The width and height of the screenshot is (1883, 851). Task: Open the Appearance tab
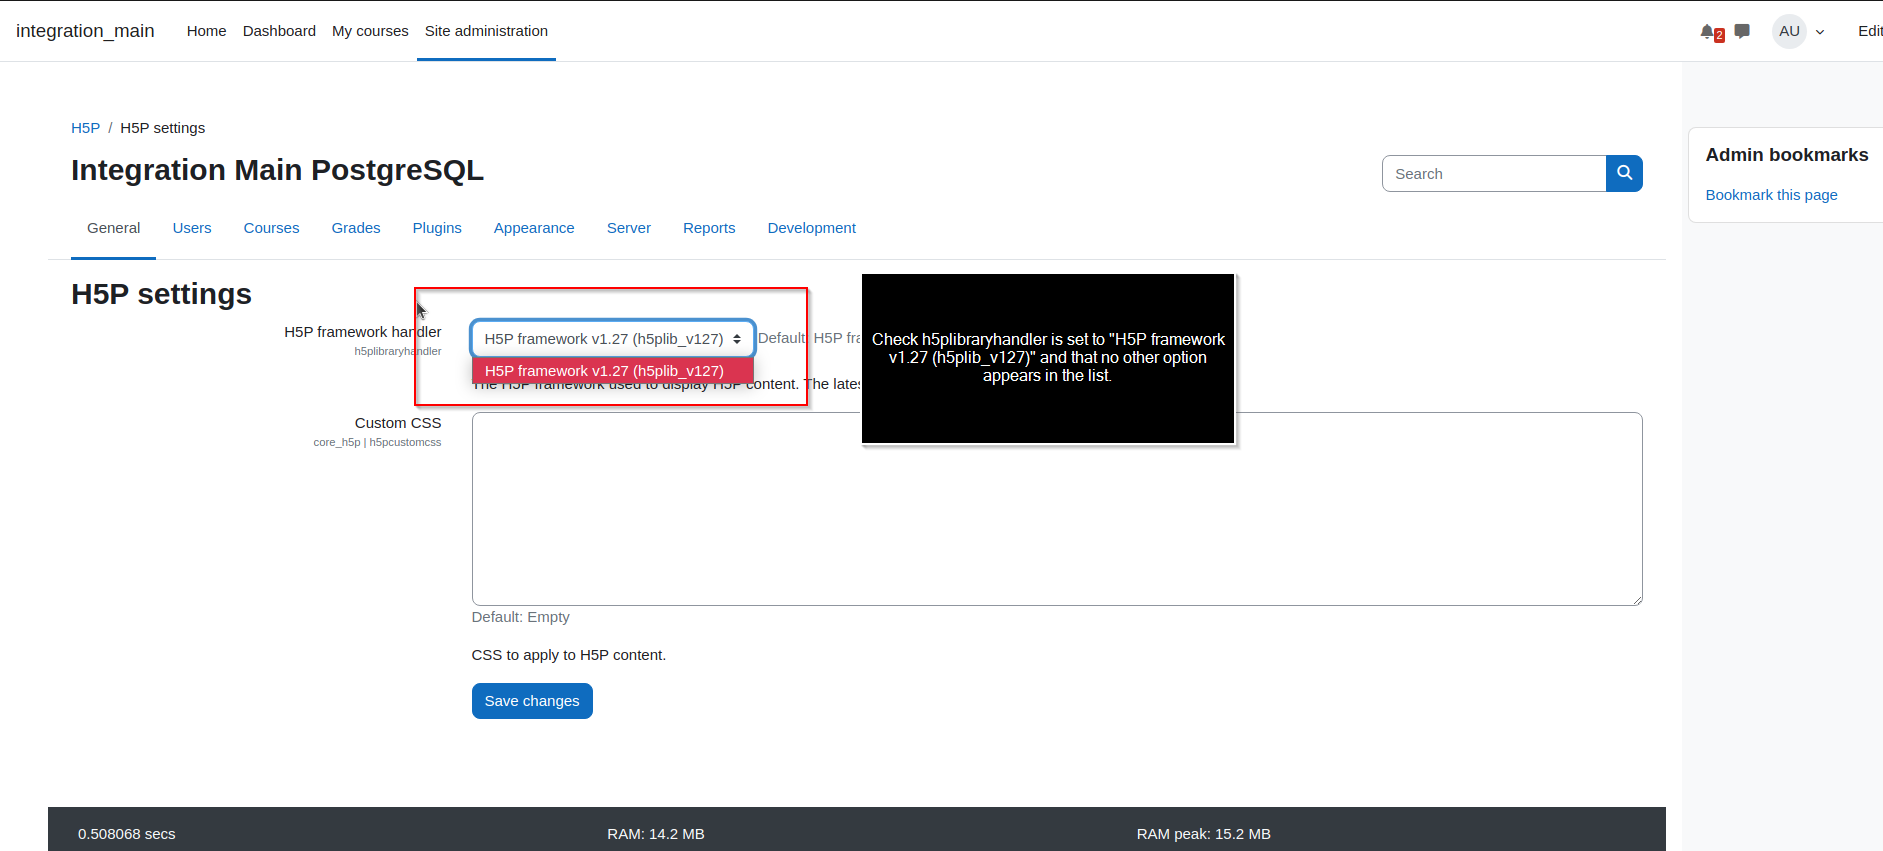point(534,228)
